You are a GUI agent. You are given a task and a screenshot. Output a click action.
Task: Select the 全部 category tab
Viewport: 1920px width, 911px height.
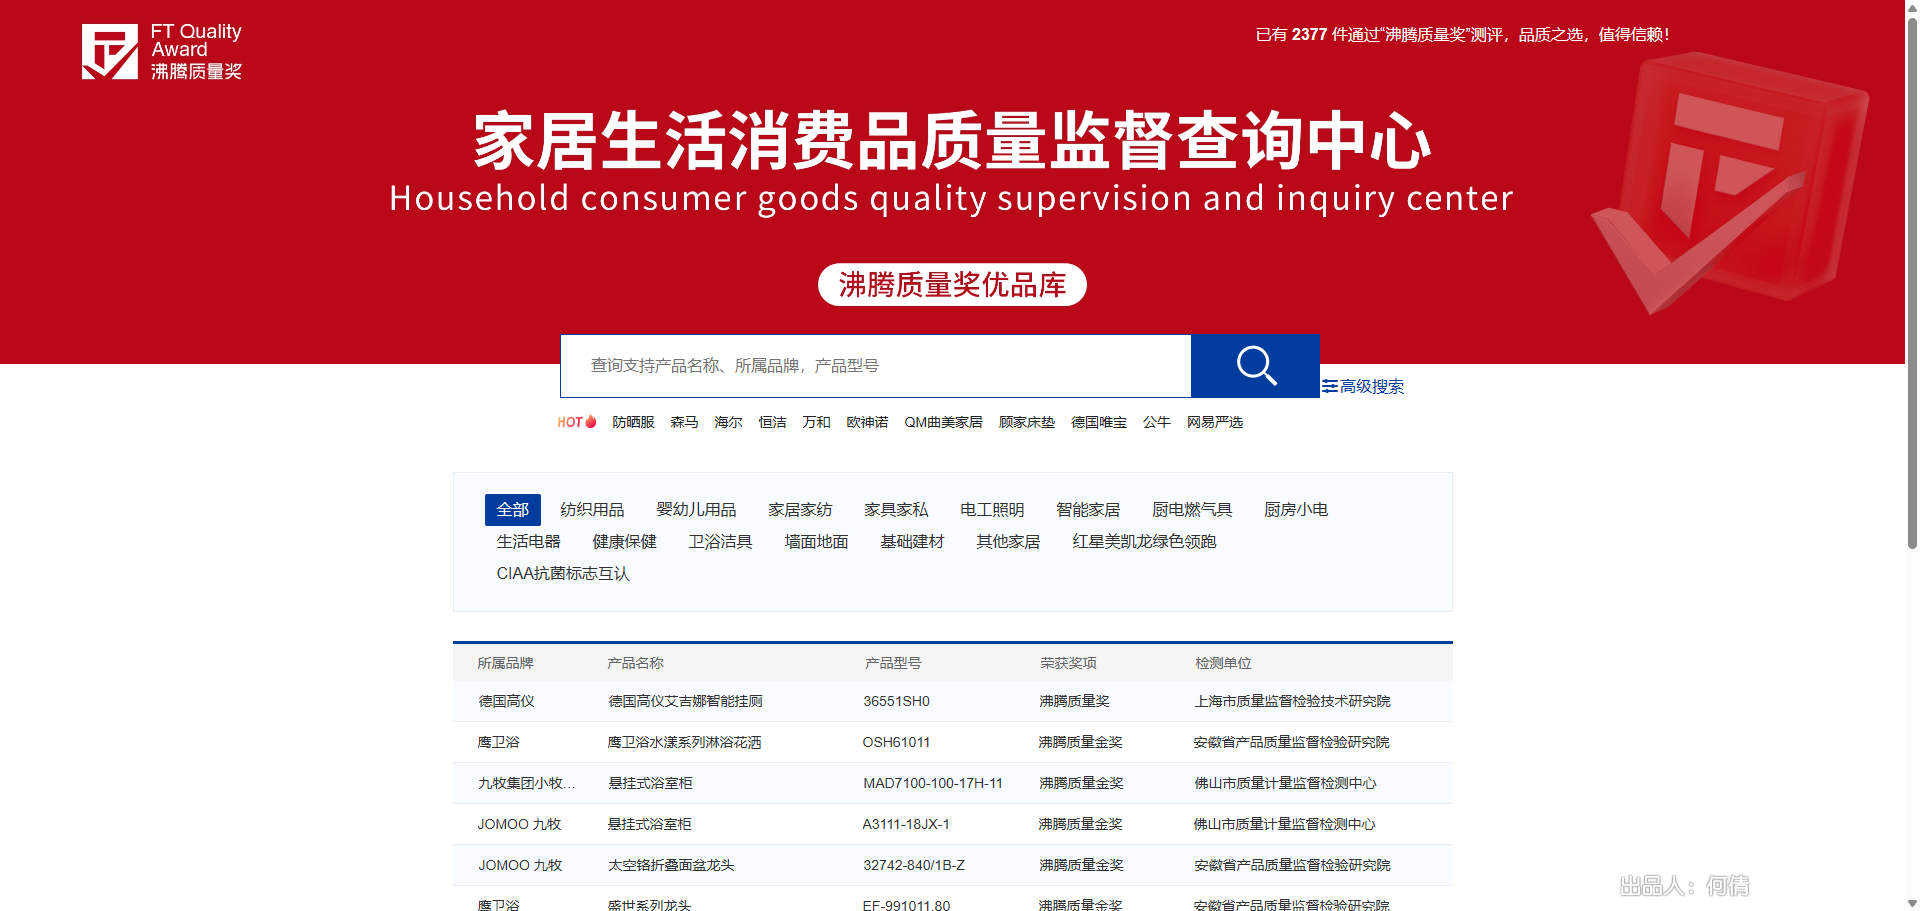[513, 510]
